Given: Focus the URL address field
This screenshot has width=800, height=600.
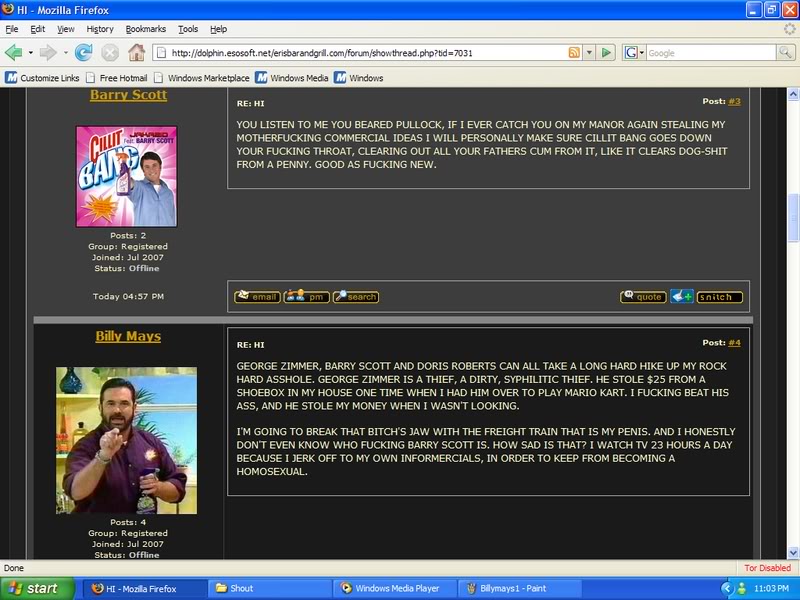Looking at the screenshot, I should [x=367, y=53].
